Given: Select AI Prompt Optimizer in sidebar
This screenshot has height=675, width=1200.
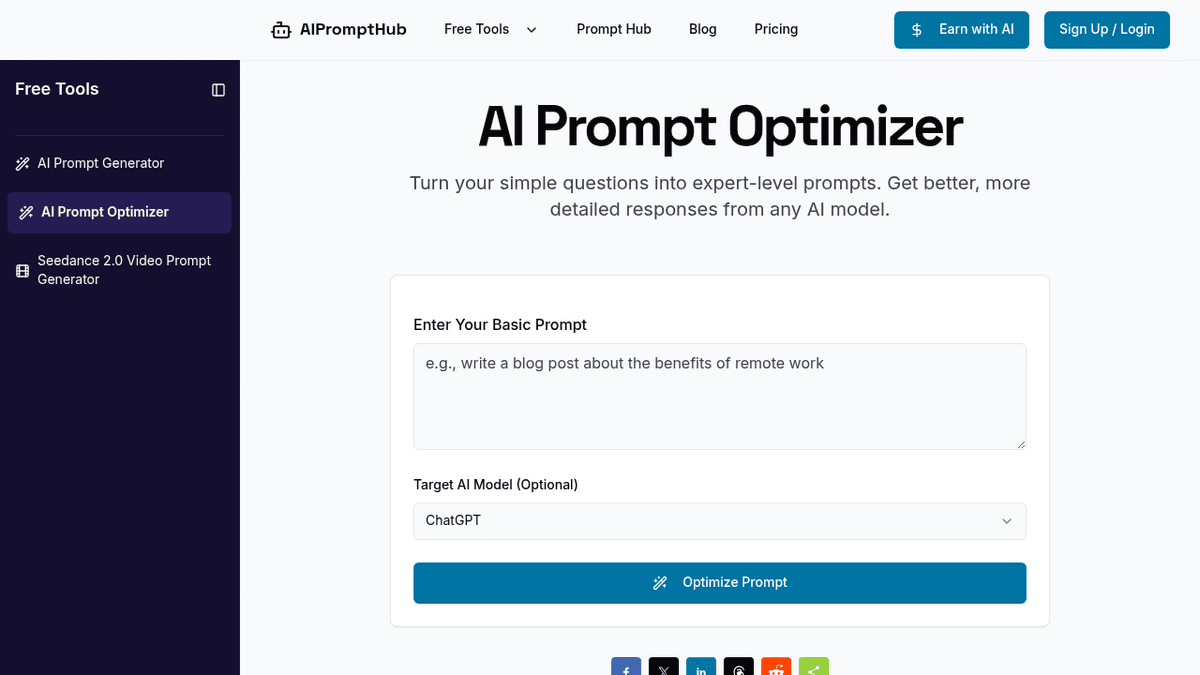Looking at the screenshot, I should [105, 212].
